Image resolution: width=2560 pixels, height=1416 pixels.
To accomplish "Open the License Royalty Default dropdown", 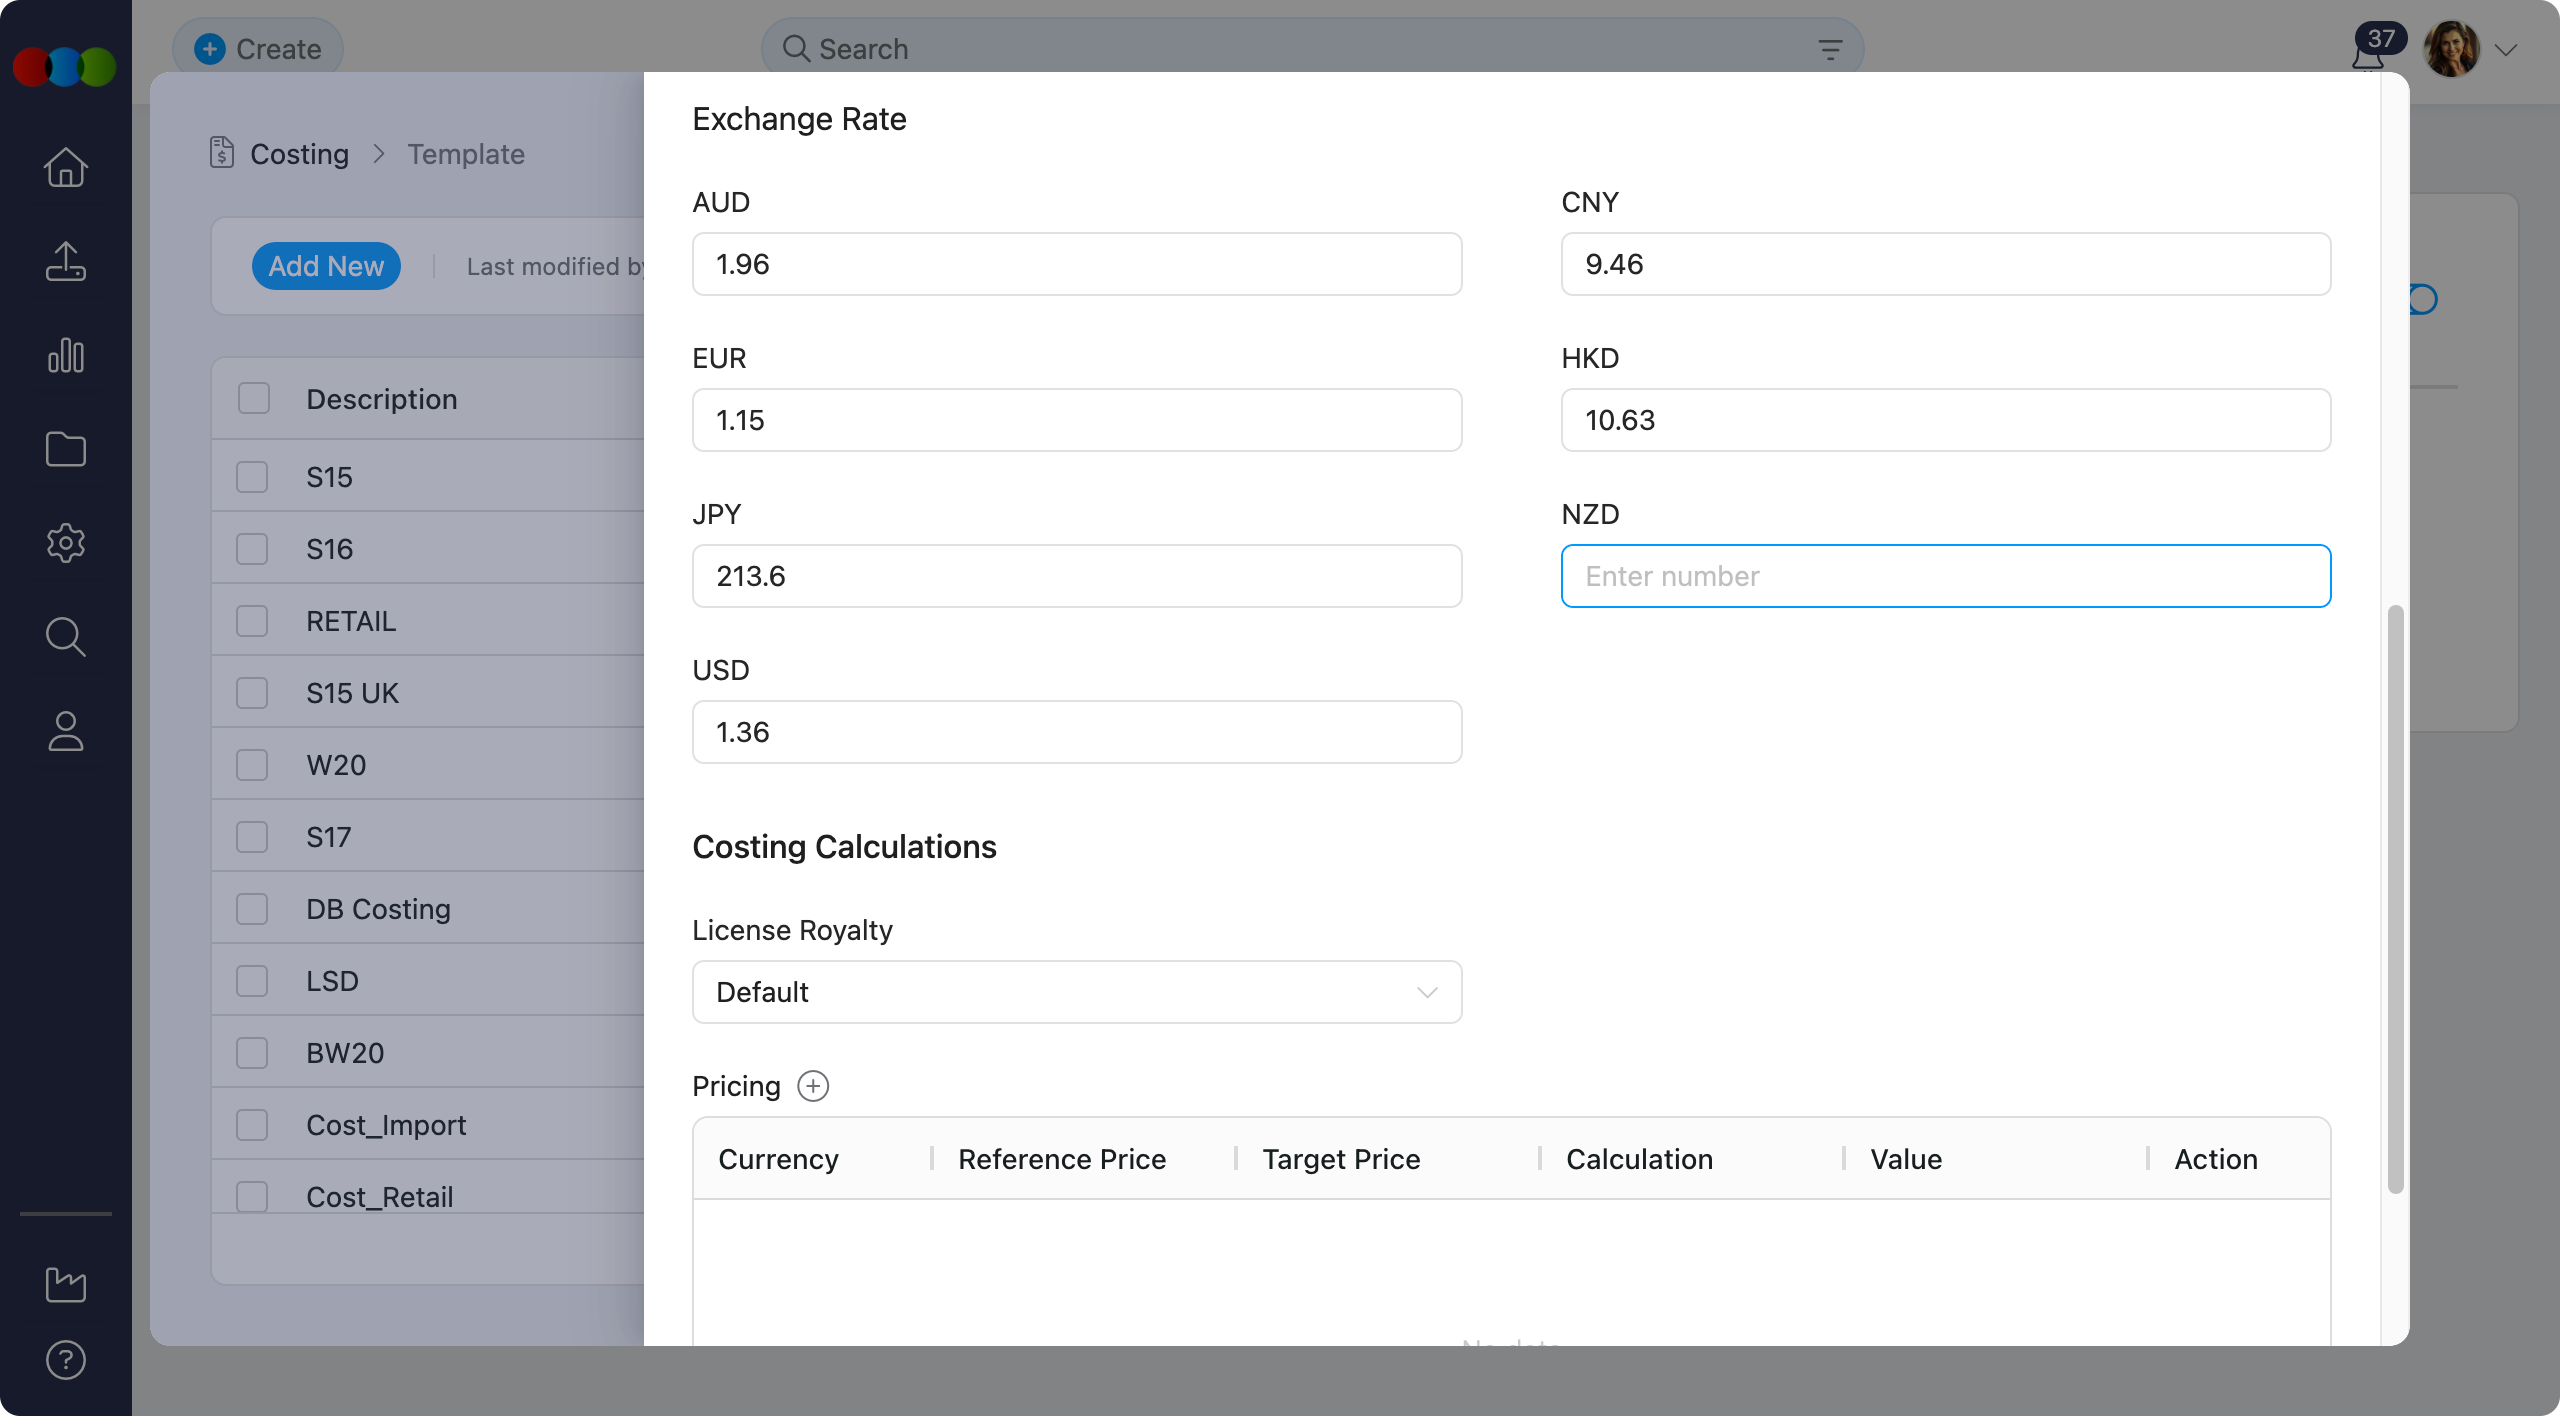I will point(1076,992).
